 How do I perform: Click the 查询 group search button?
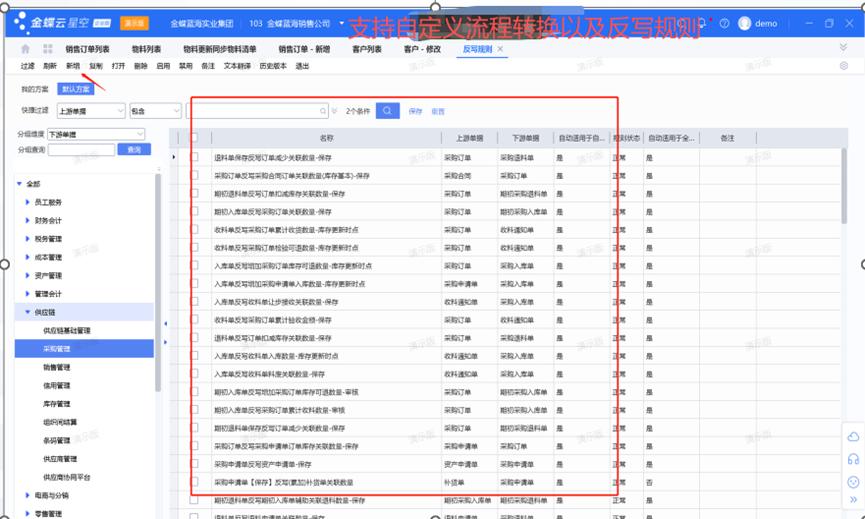134,149
